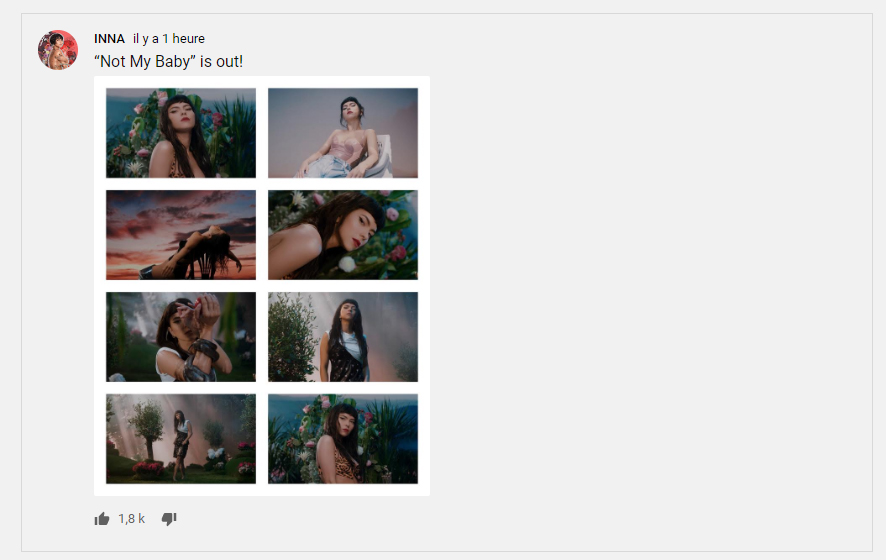Open the misty forest standing portrait thumbnail

coord(343,337)
